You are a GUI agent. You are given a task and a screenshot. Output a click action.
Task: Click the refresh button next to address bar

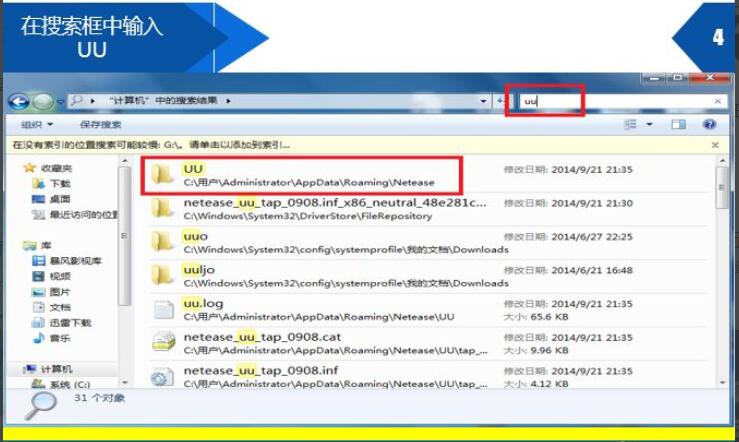tap(499, 100)
